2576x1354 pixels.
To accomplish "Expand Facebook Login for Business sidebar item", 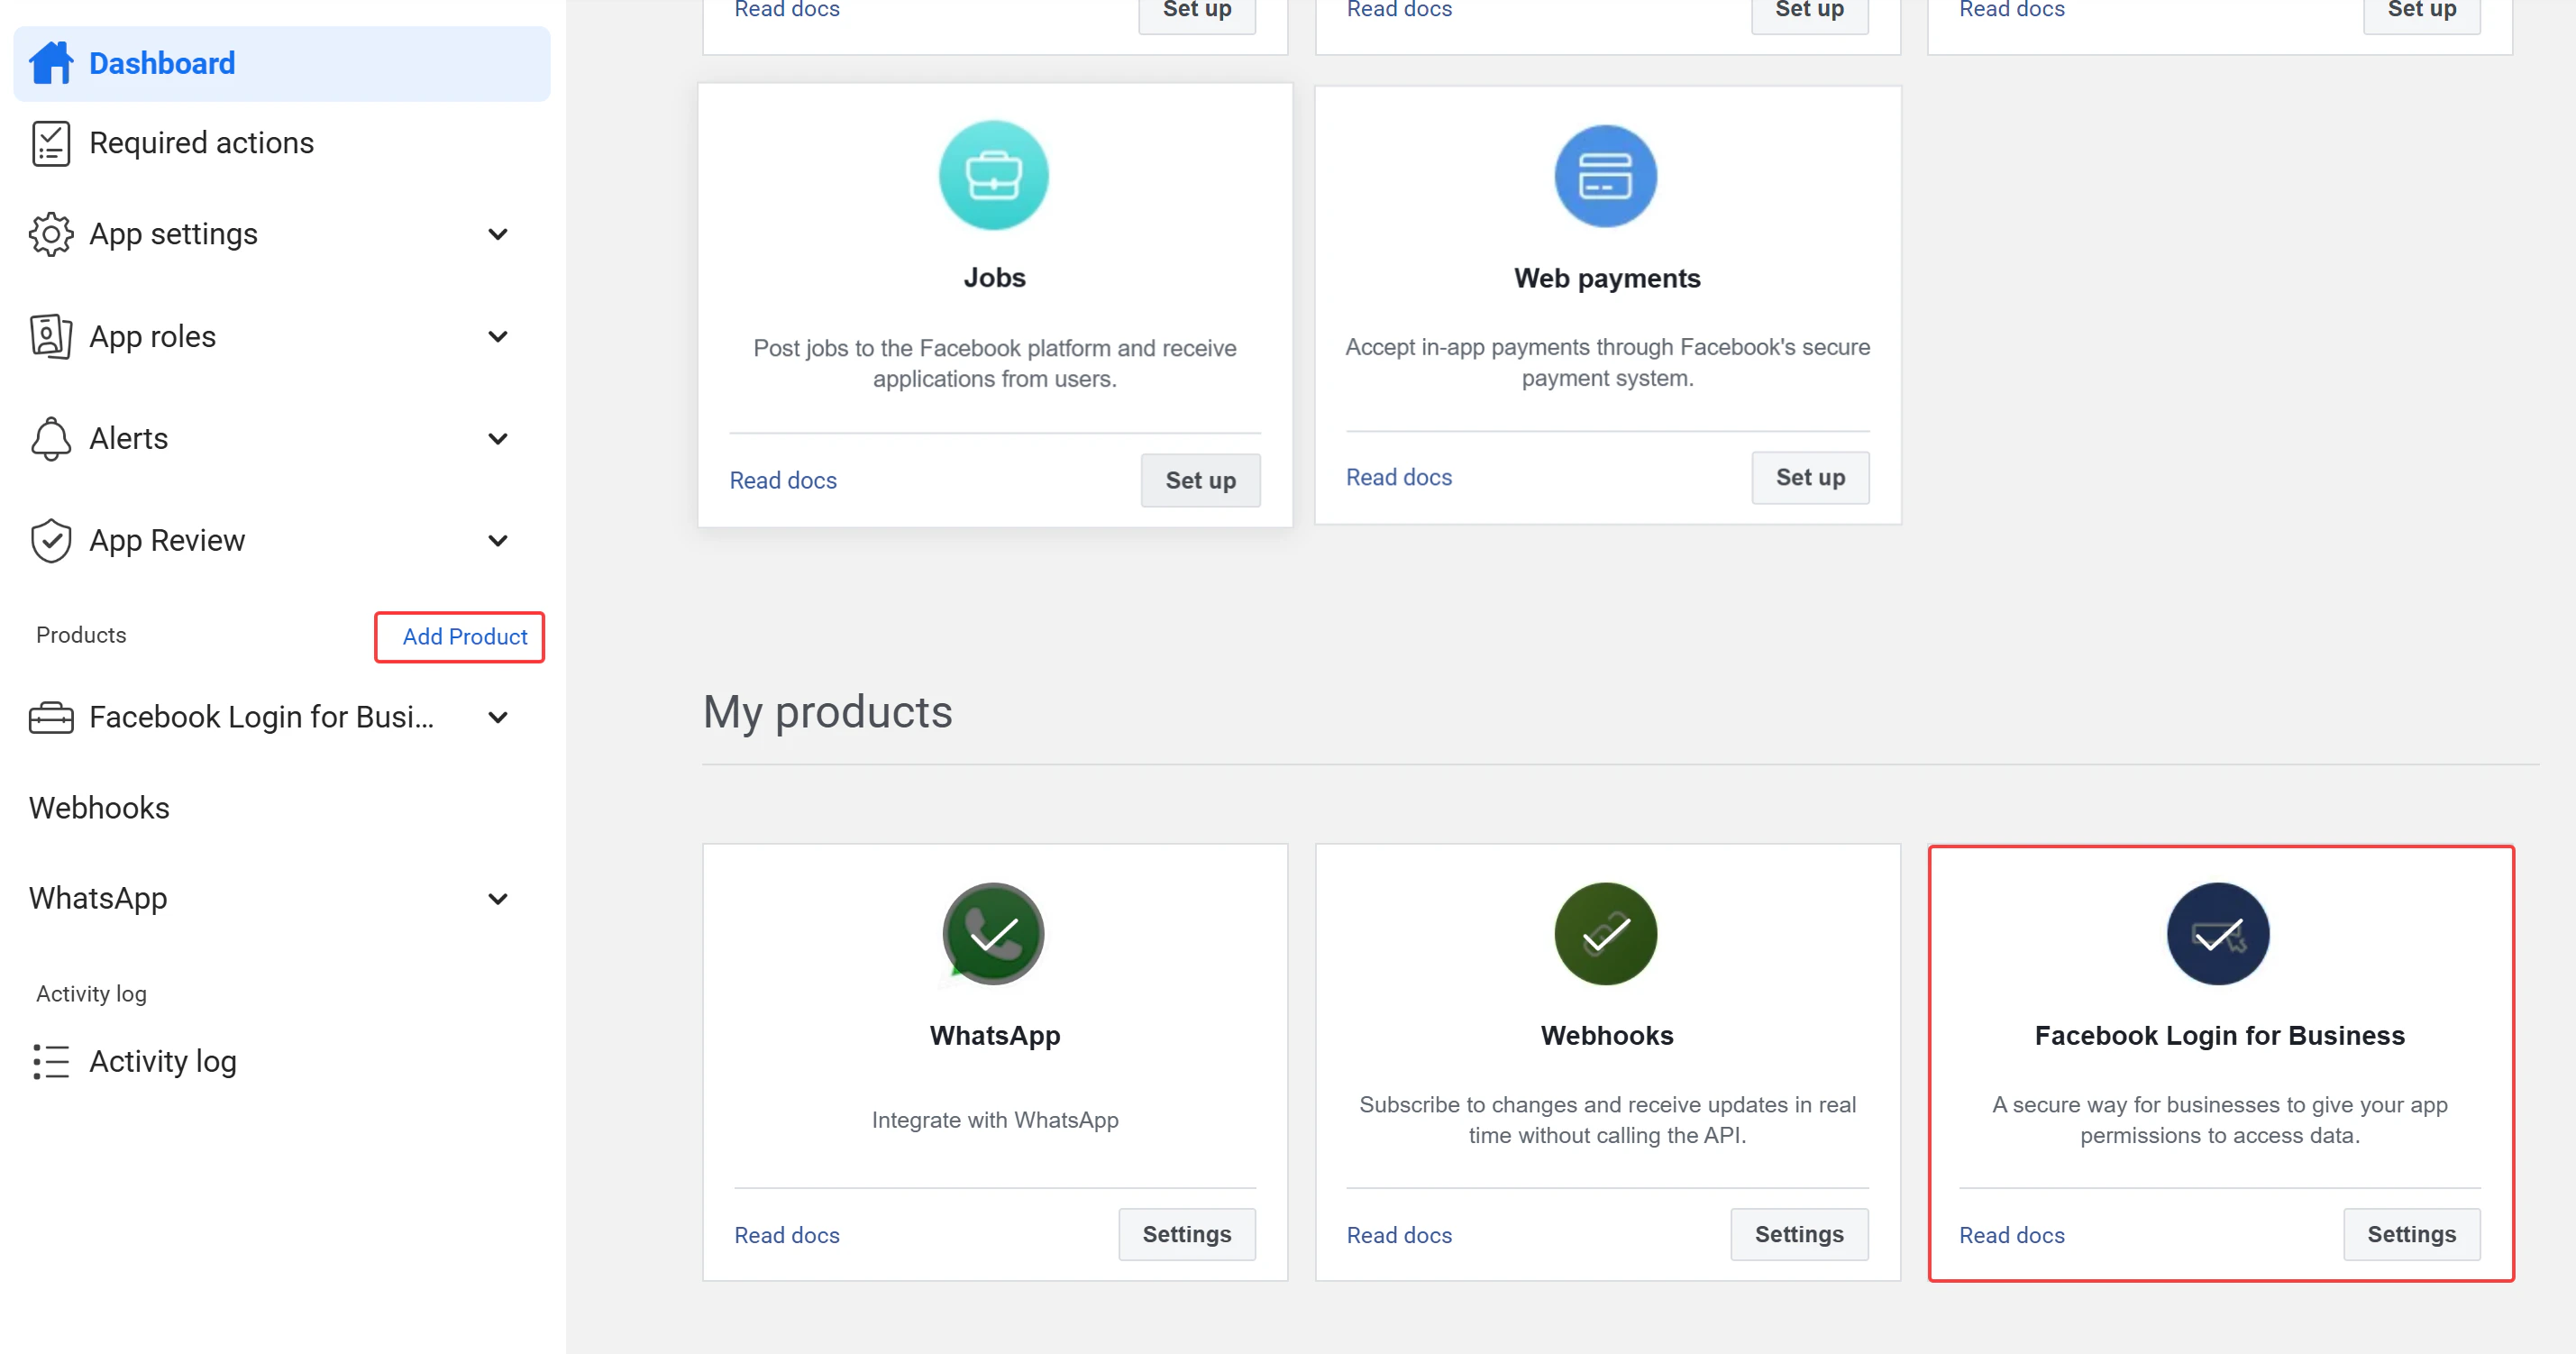I will click(498, 717).
